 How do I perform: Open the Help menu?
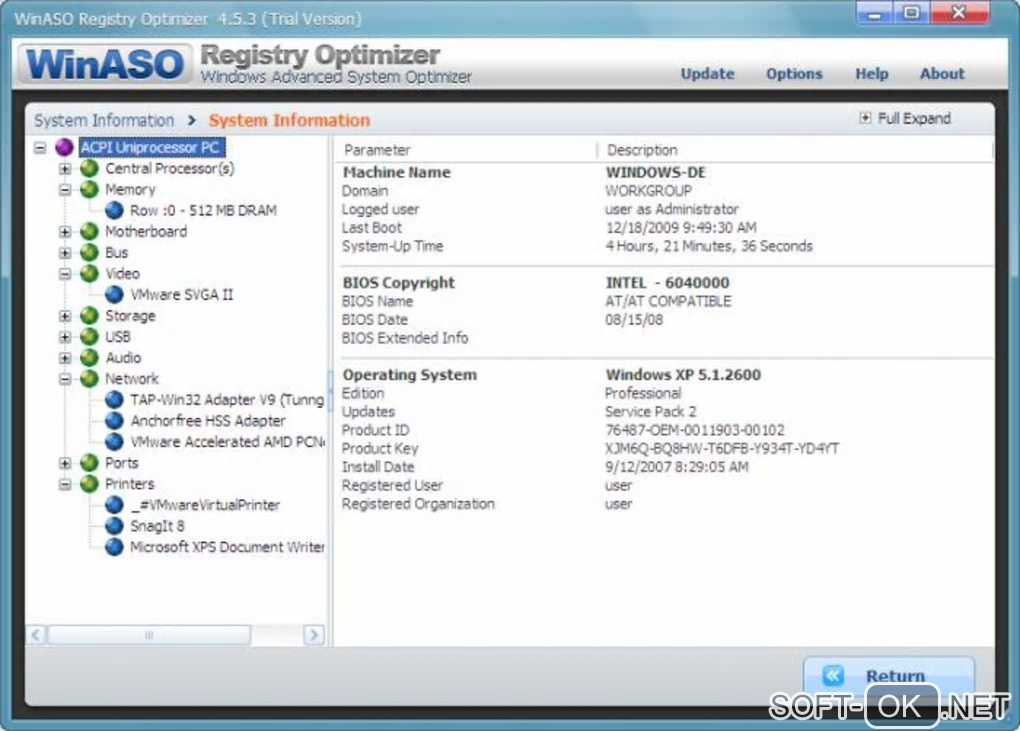[871, 73]
